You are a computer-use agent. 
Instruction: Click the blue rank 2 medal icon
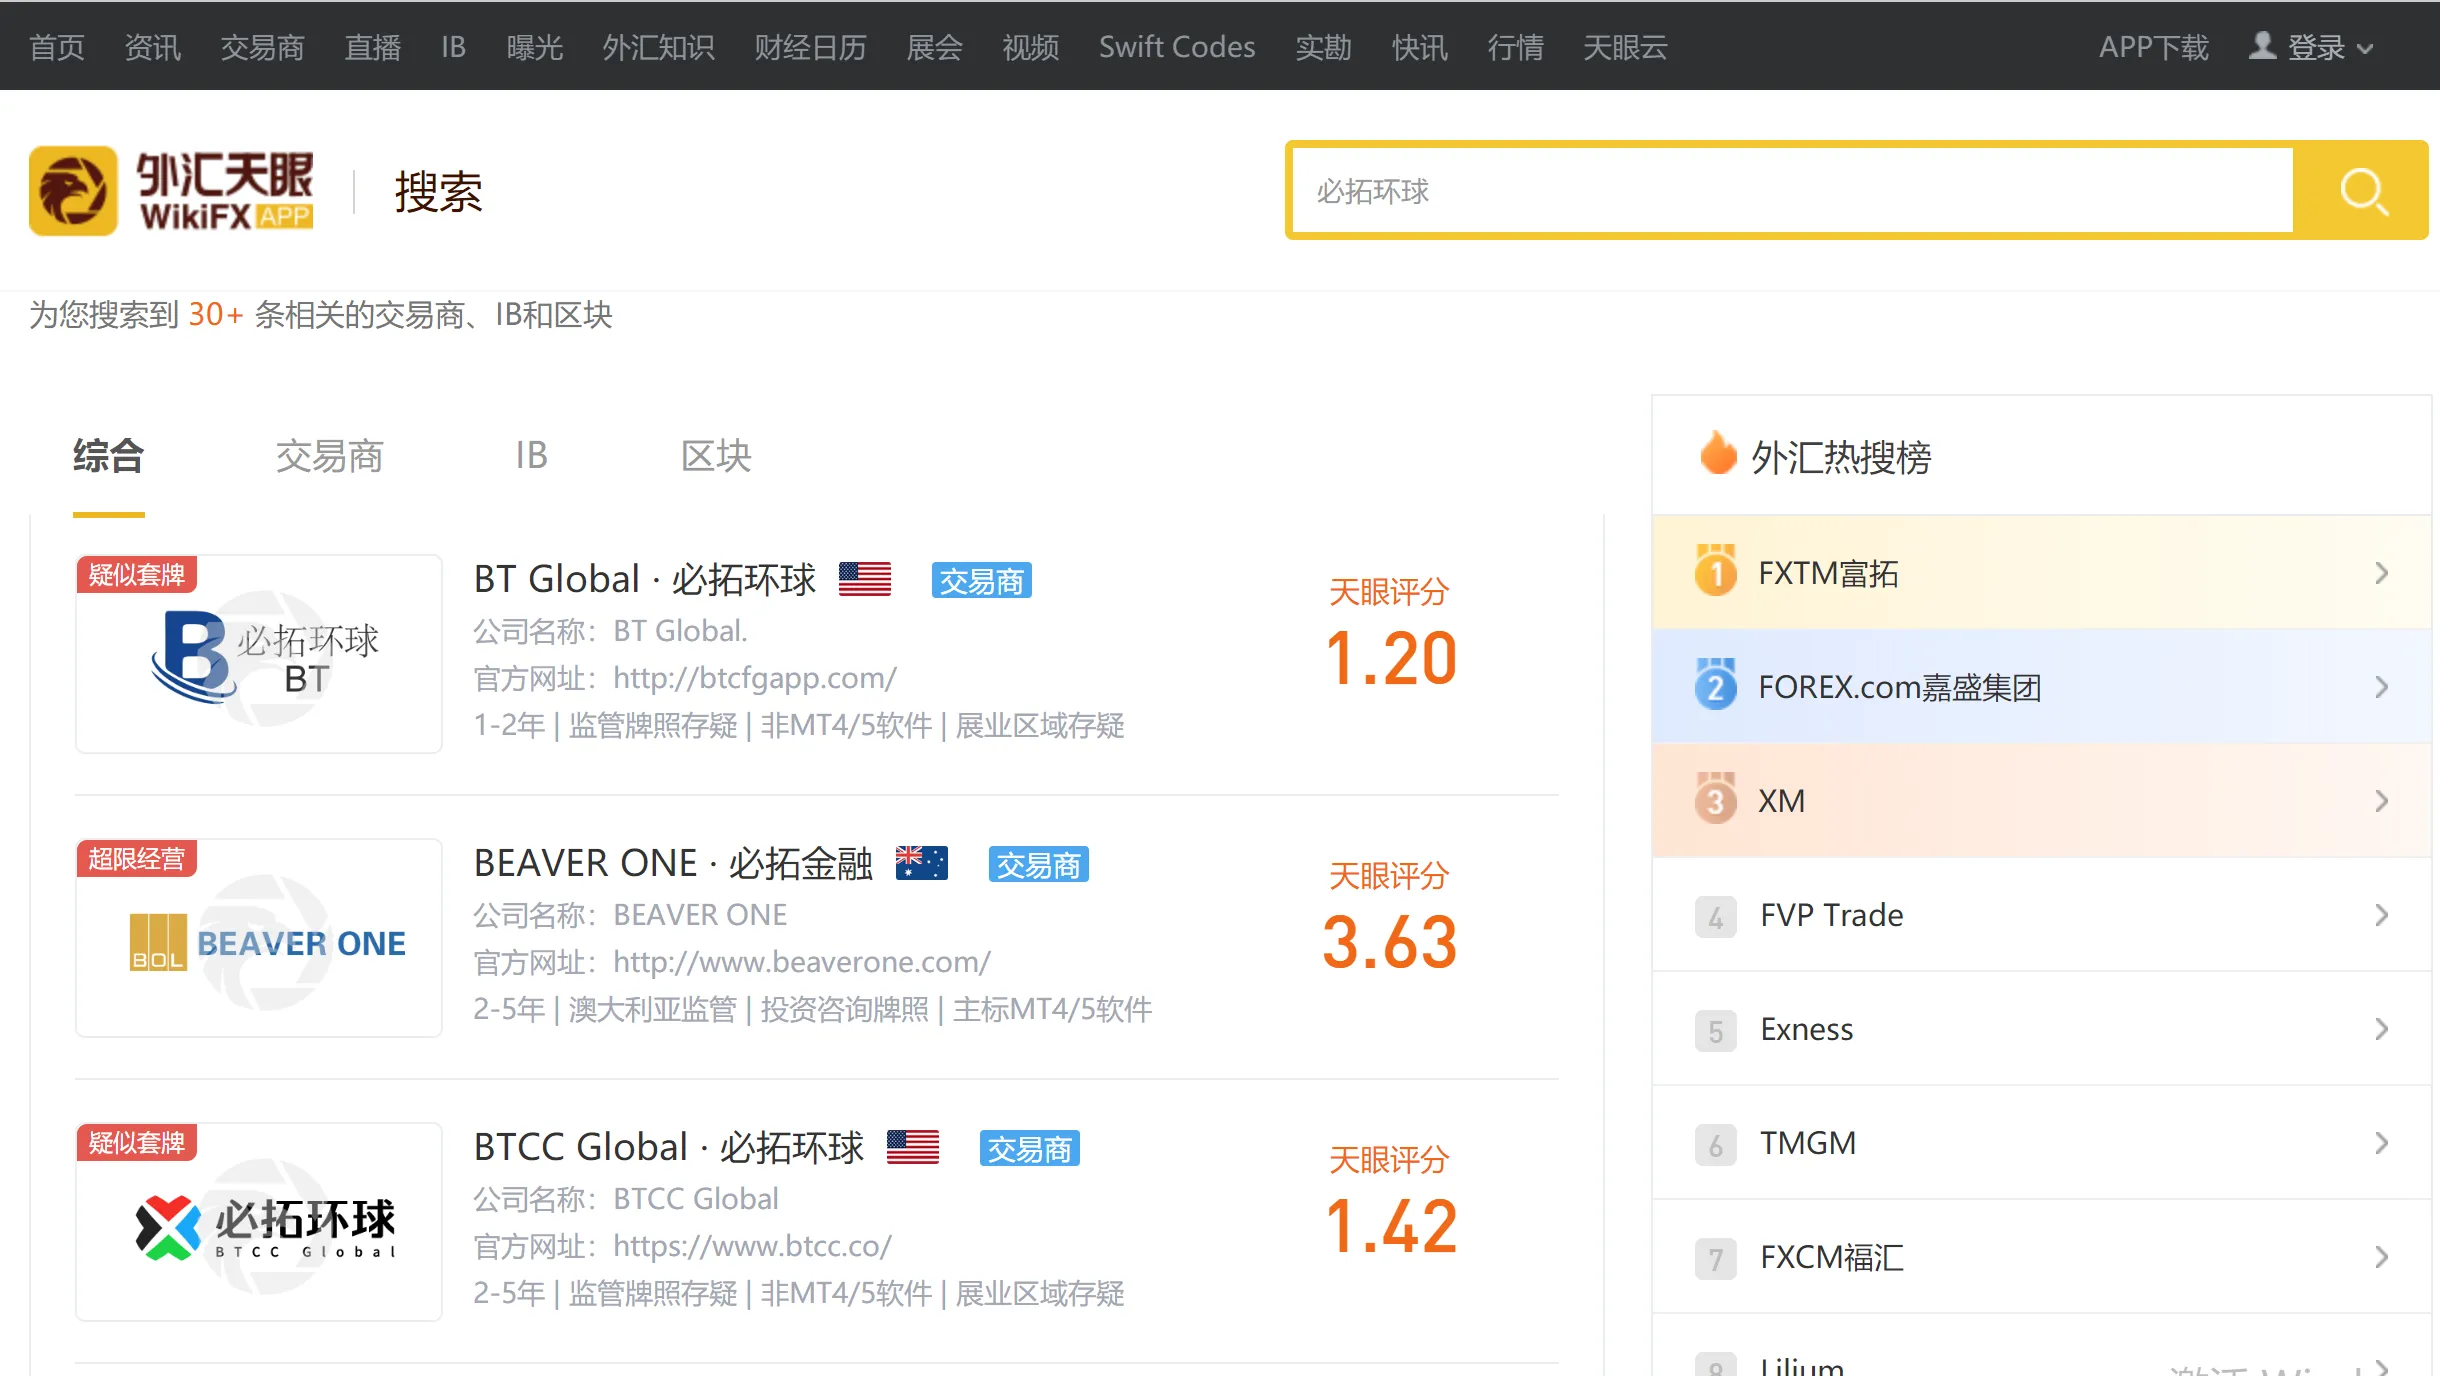coord(1716,685)
